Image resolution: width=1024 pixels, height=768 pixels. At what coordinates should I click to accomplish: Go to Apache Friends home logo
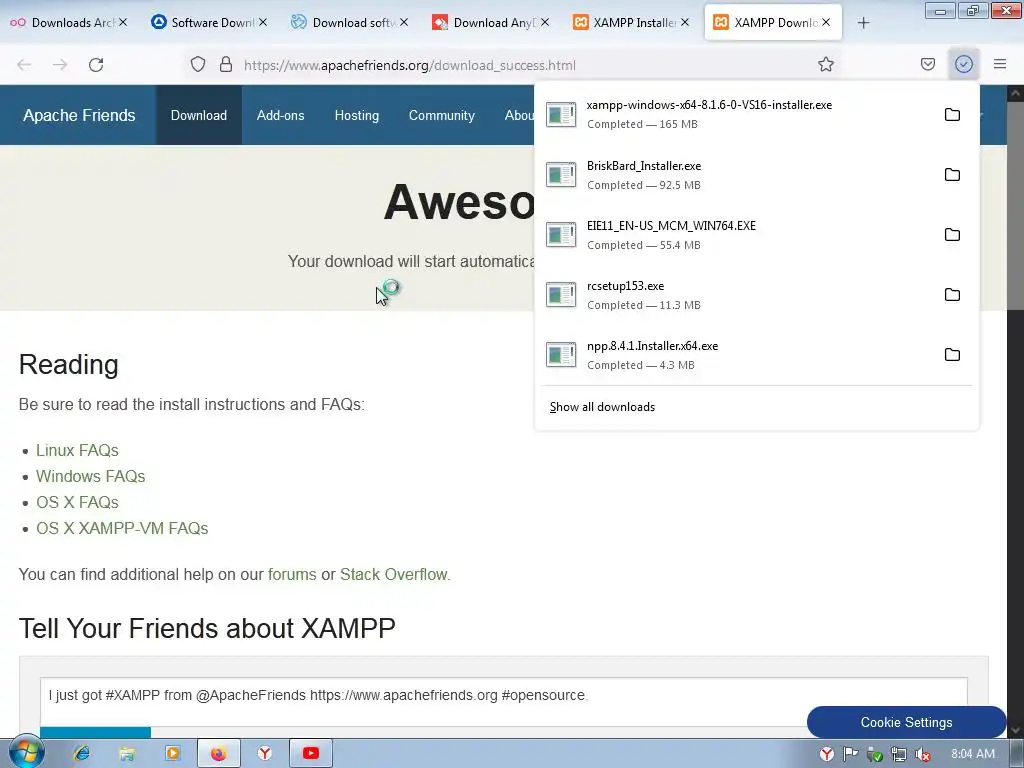(79, 115)
